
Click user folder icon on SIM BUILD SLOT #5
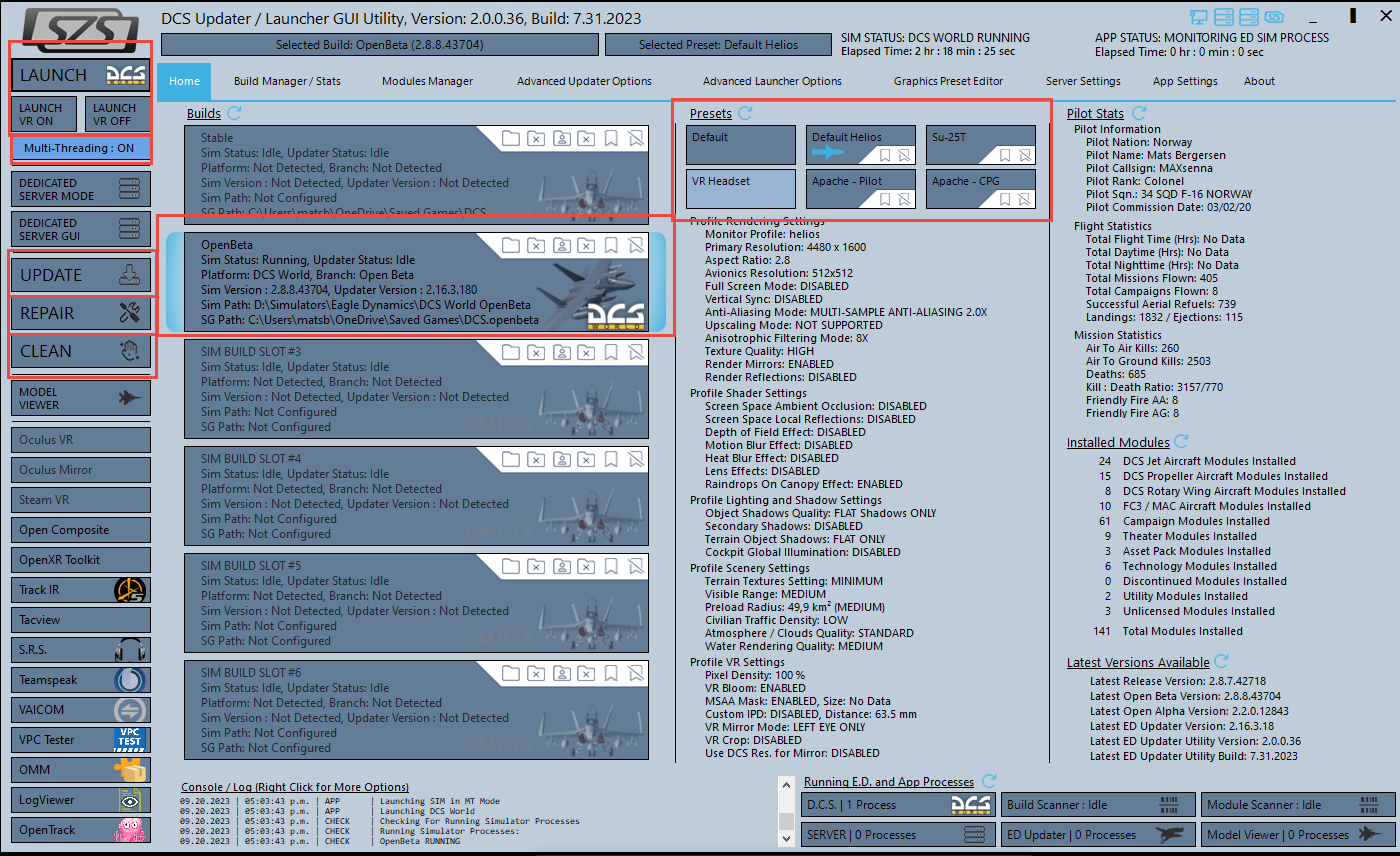pos(562,565)
